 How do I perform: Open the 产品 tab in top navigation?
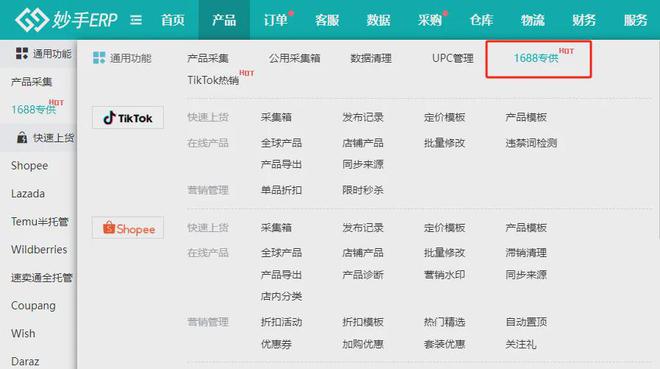(x=224, y=20)
